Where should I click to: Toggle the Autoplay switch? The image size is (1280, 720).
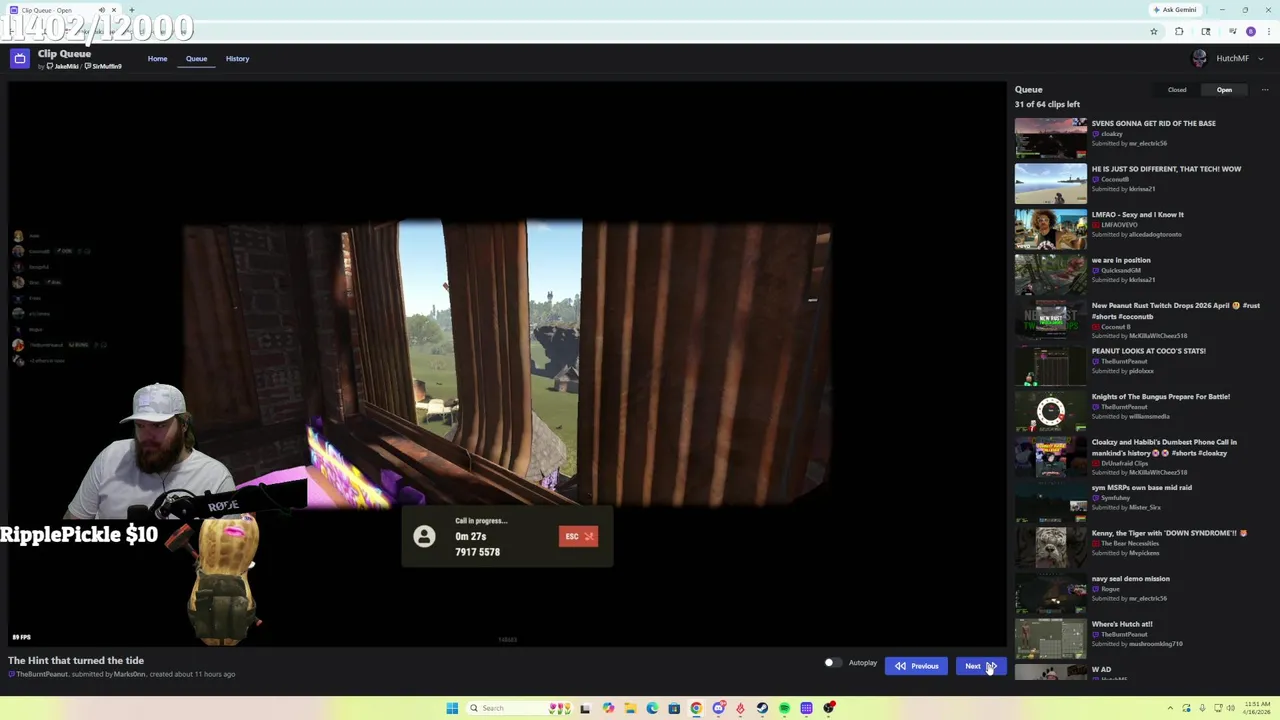click(831, 663)
